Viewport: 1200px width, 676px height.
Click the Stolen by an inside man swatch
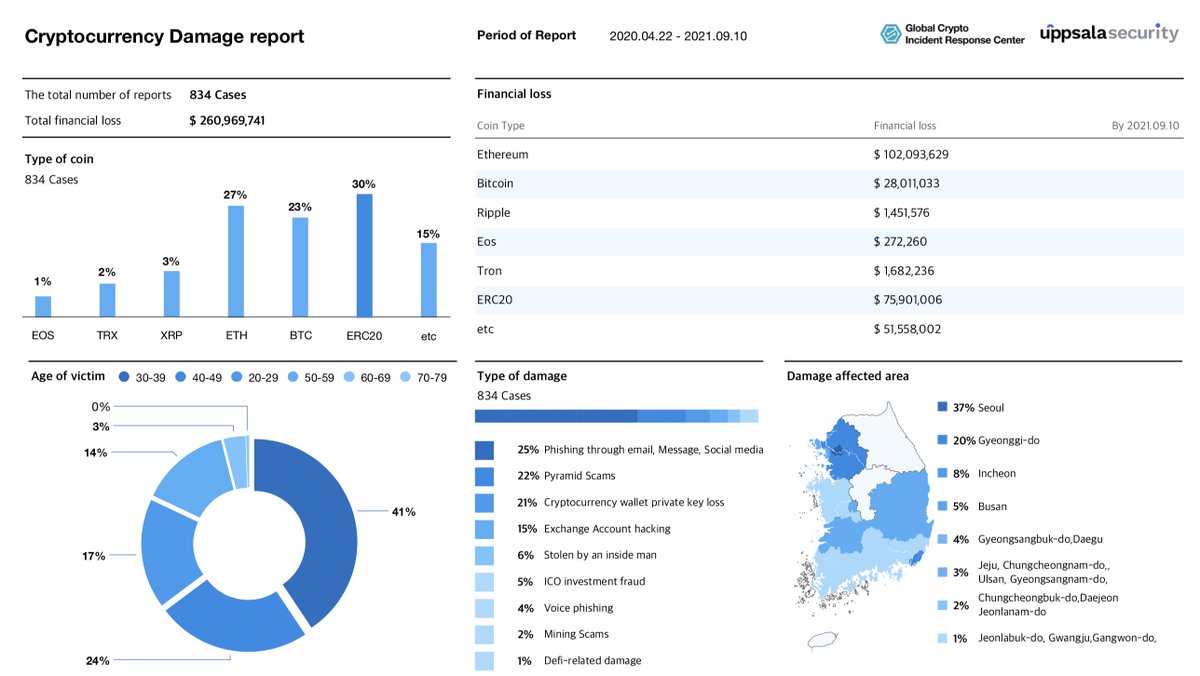(x=484, y=555)
